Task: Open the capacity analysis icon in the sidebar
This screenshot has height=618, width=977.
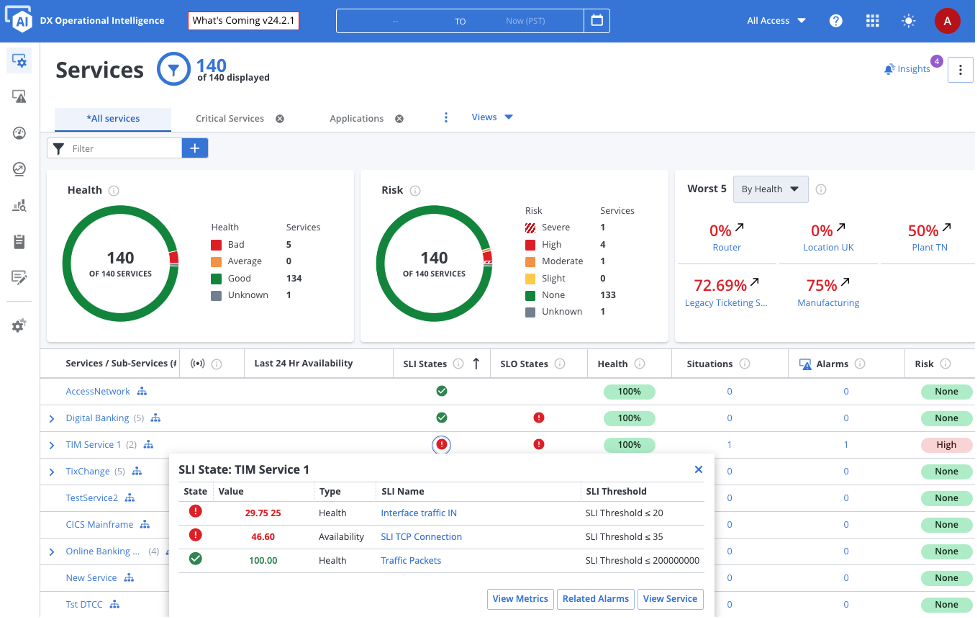Action: point(18,205)
